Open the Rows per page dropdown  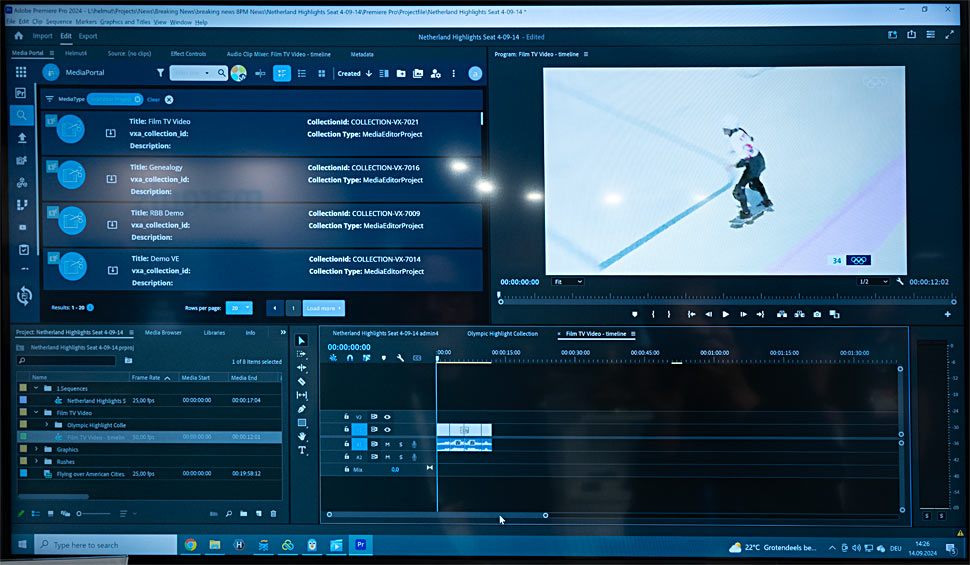pos(239,308)
